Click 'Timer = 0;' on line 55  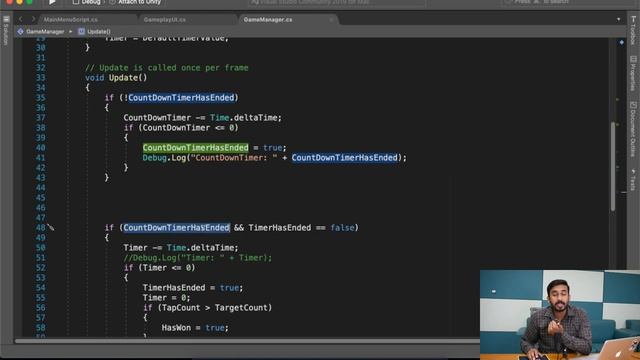tap(166, 298)
